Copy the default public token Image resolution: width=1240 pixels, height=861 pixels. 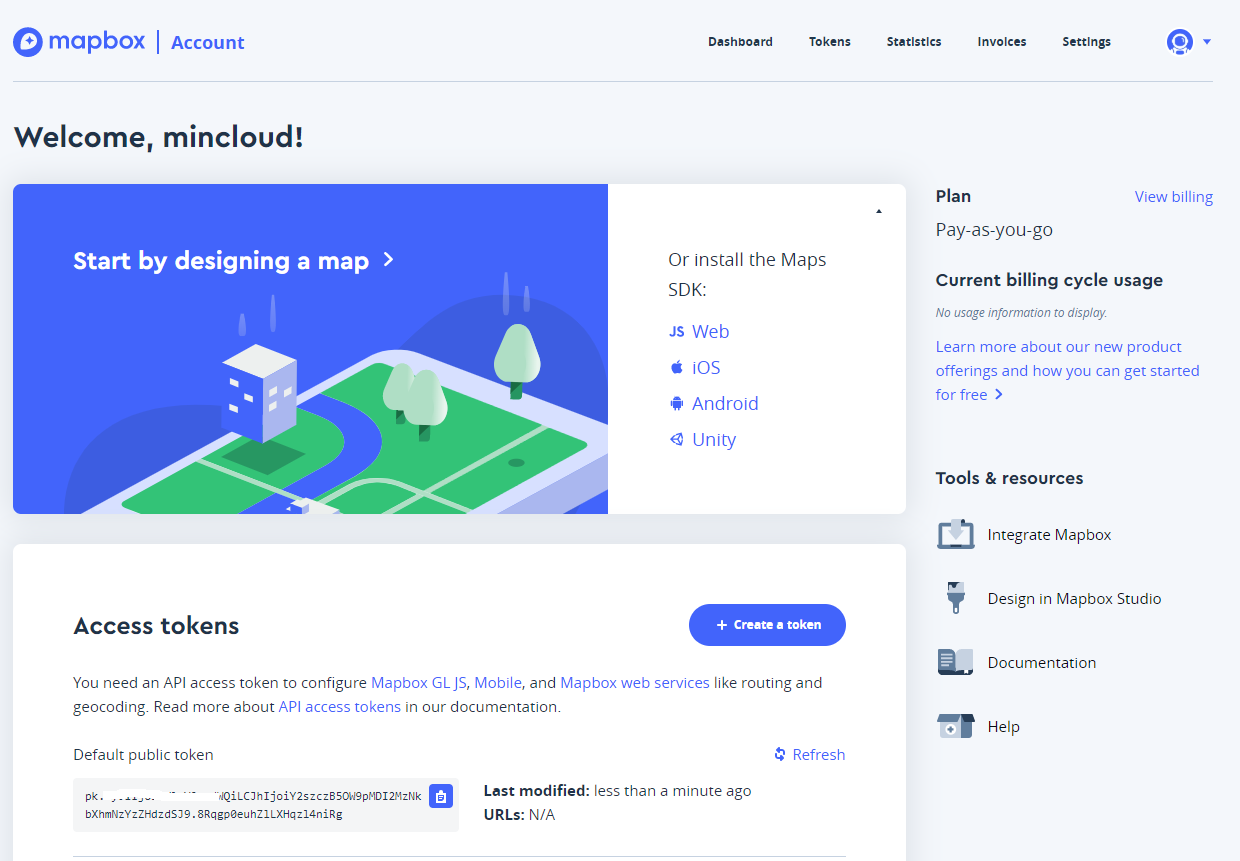coord(441,796)
